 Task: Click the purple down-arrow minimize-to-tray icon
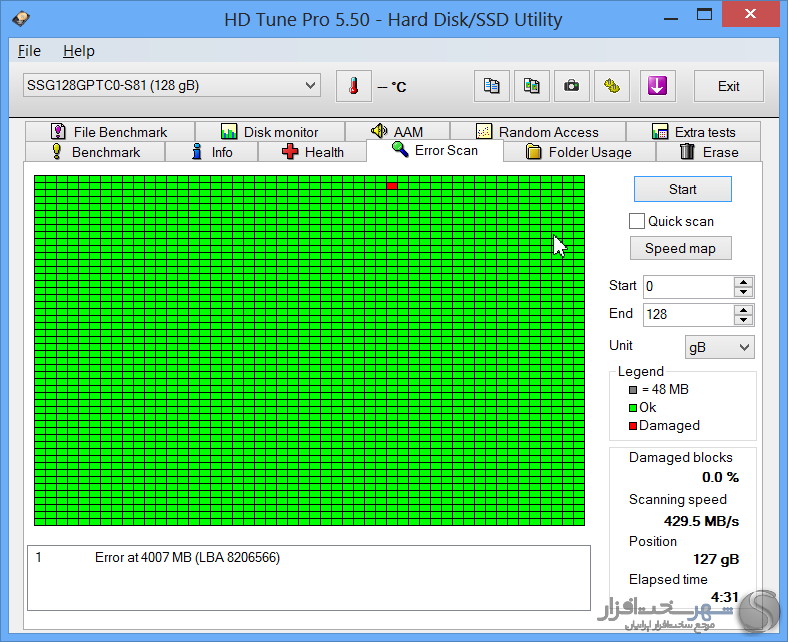pos(657,86)
